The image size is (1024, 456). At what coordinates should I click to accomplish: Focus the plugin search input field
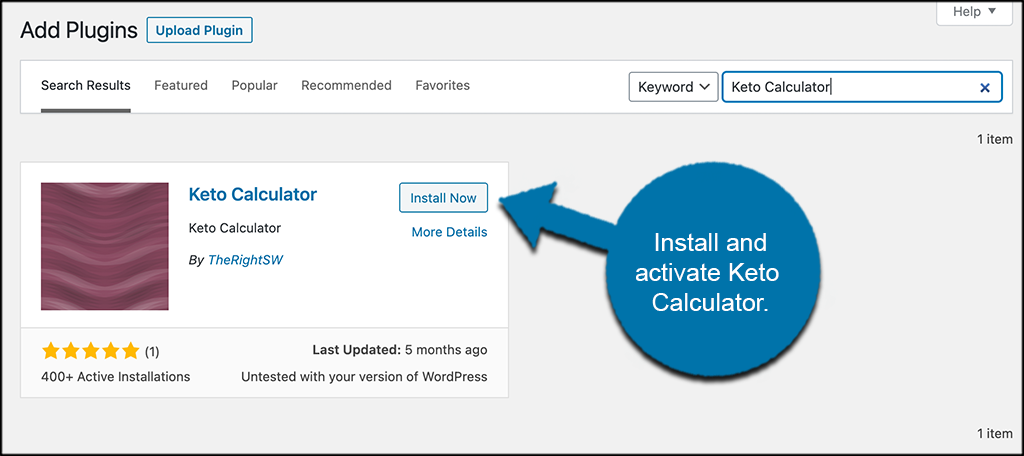tap(861, 87)
